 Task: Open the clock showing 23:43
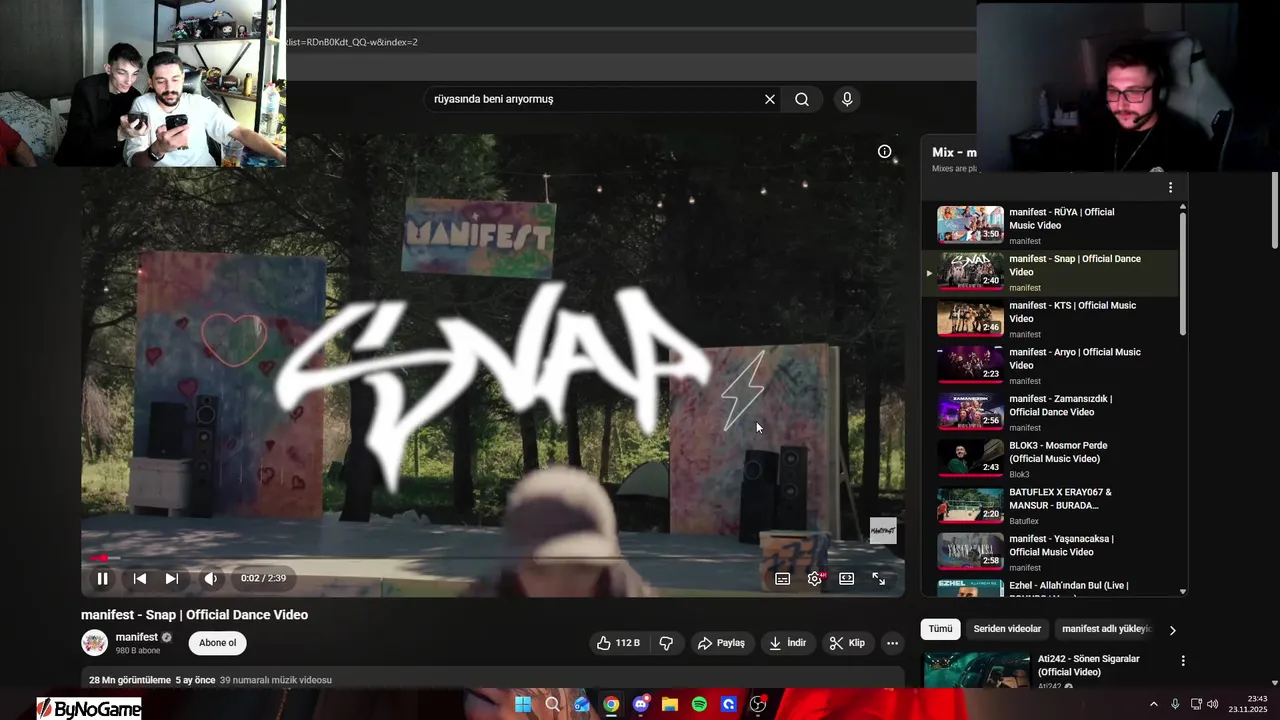[1248, 704]
